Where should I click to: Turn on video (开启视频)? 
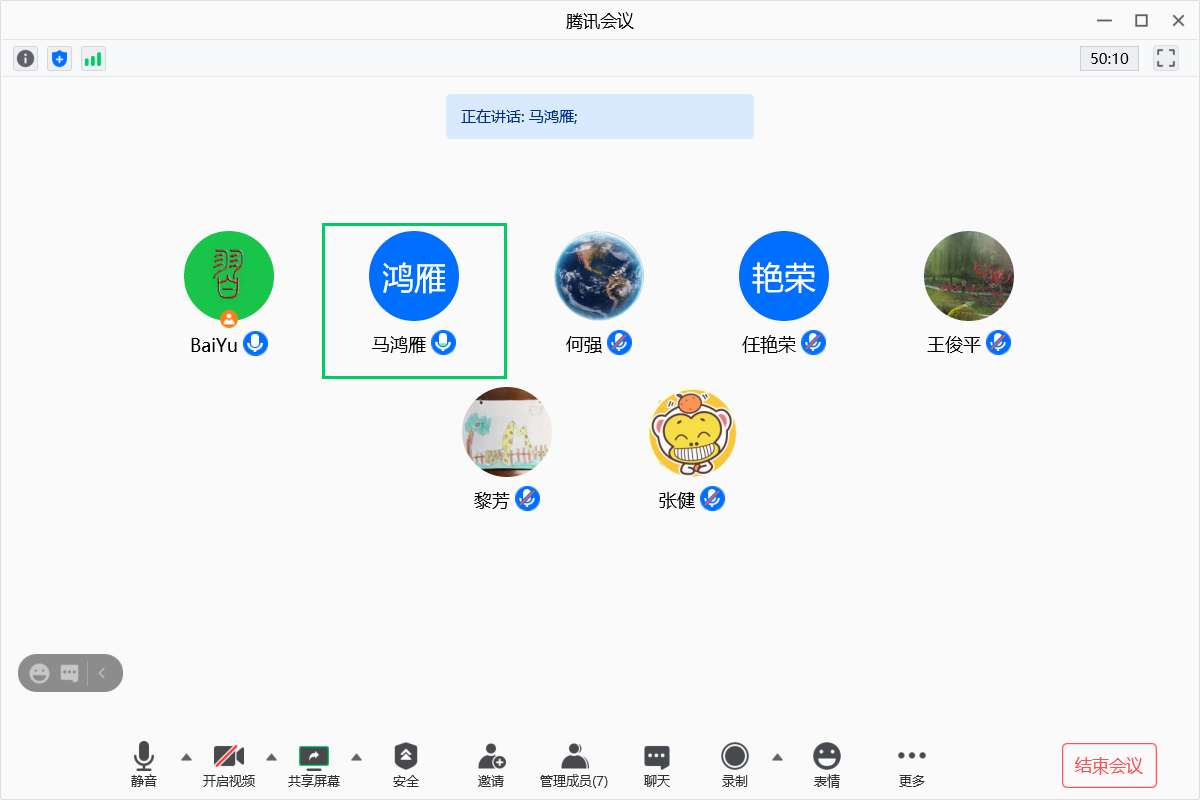(229, 765)
